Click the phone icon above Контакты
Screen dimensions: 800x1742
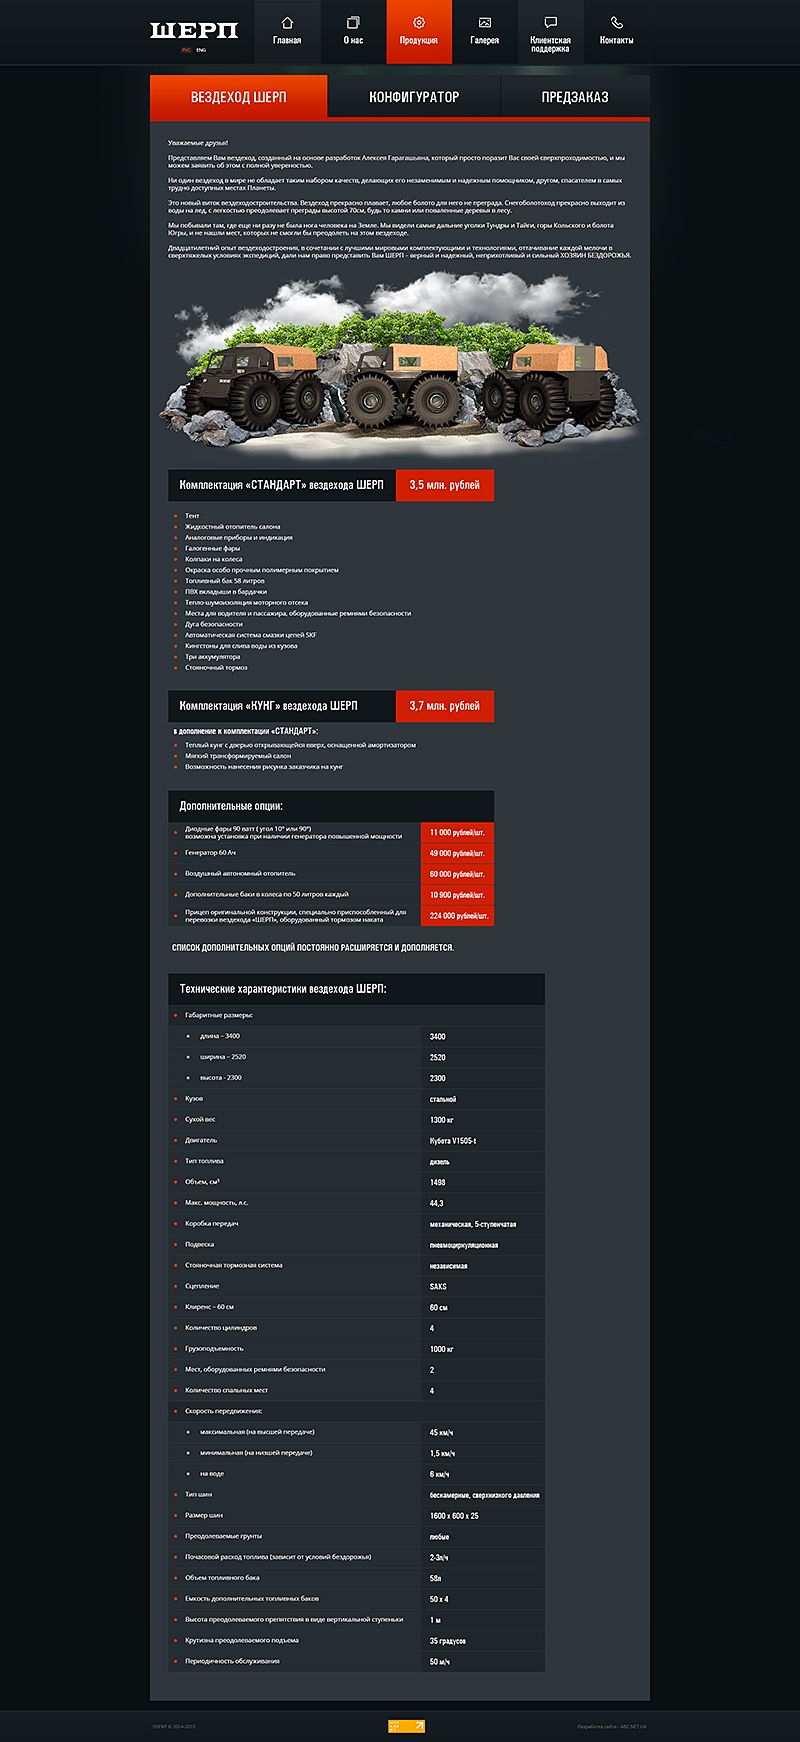click(616, 22)
